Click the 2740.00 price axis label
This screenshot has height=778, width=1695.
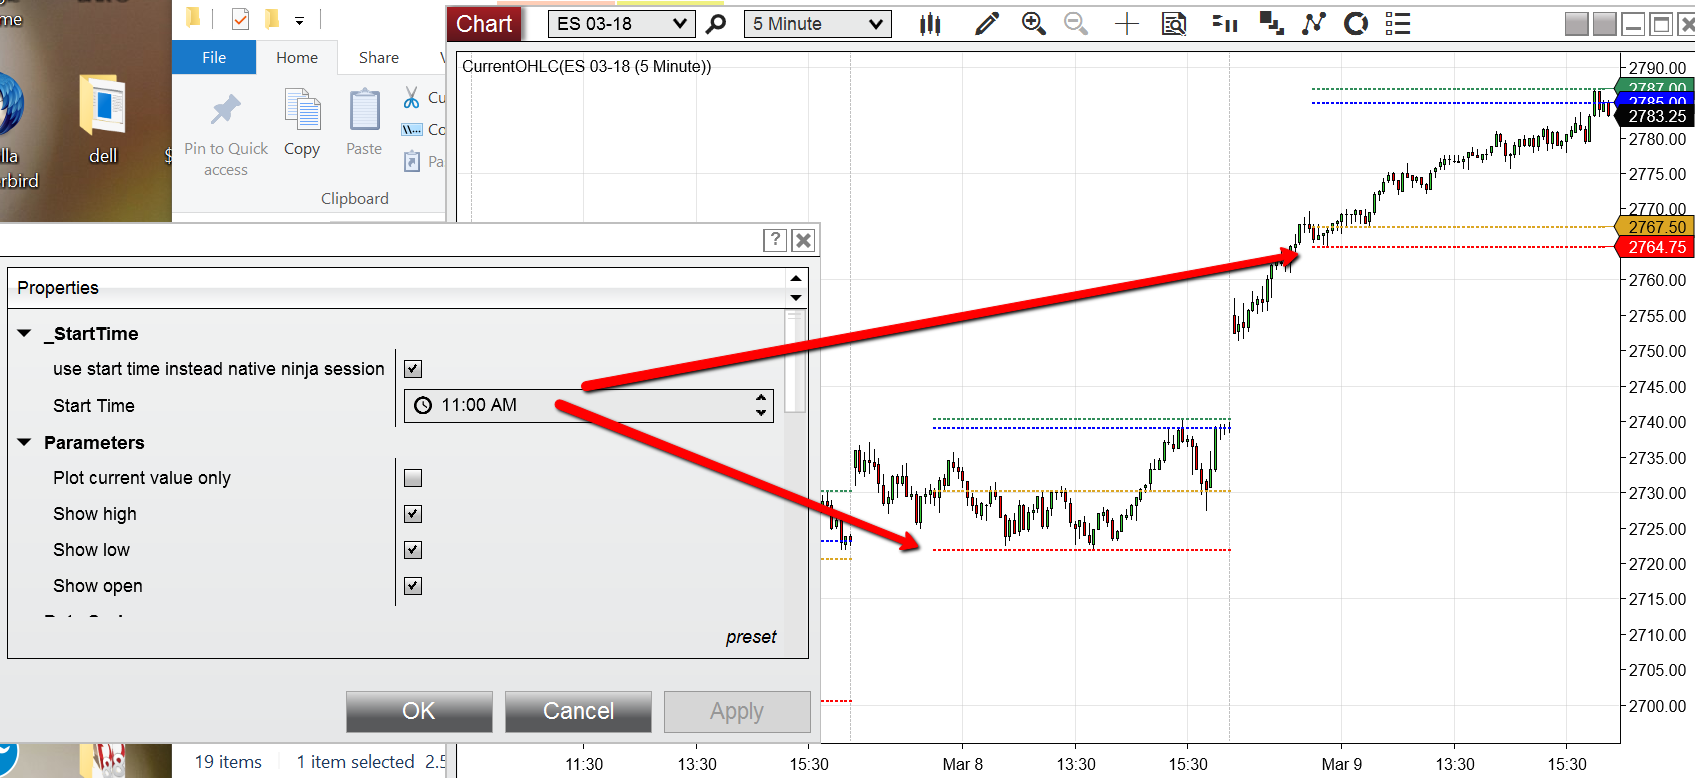coord(1657,422)
